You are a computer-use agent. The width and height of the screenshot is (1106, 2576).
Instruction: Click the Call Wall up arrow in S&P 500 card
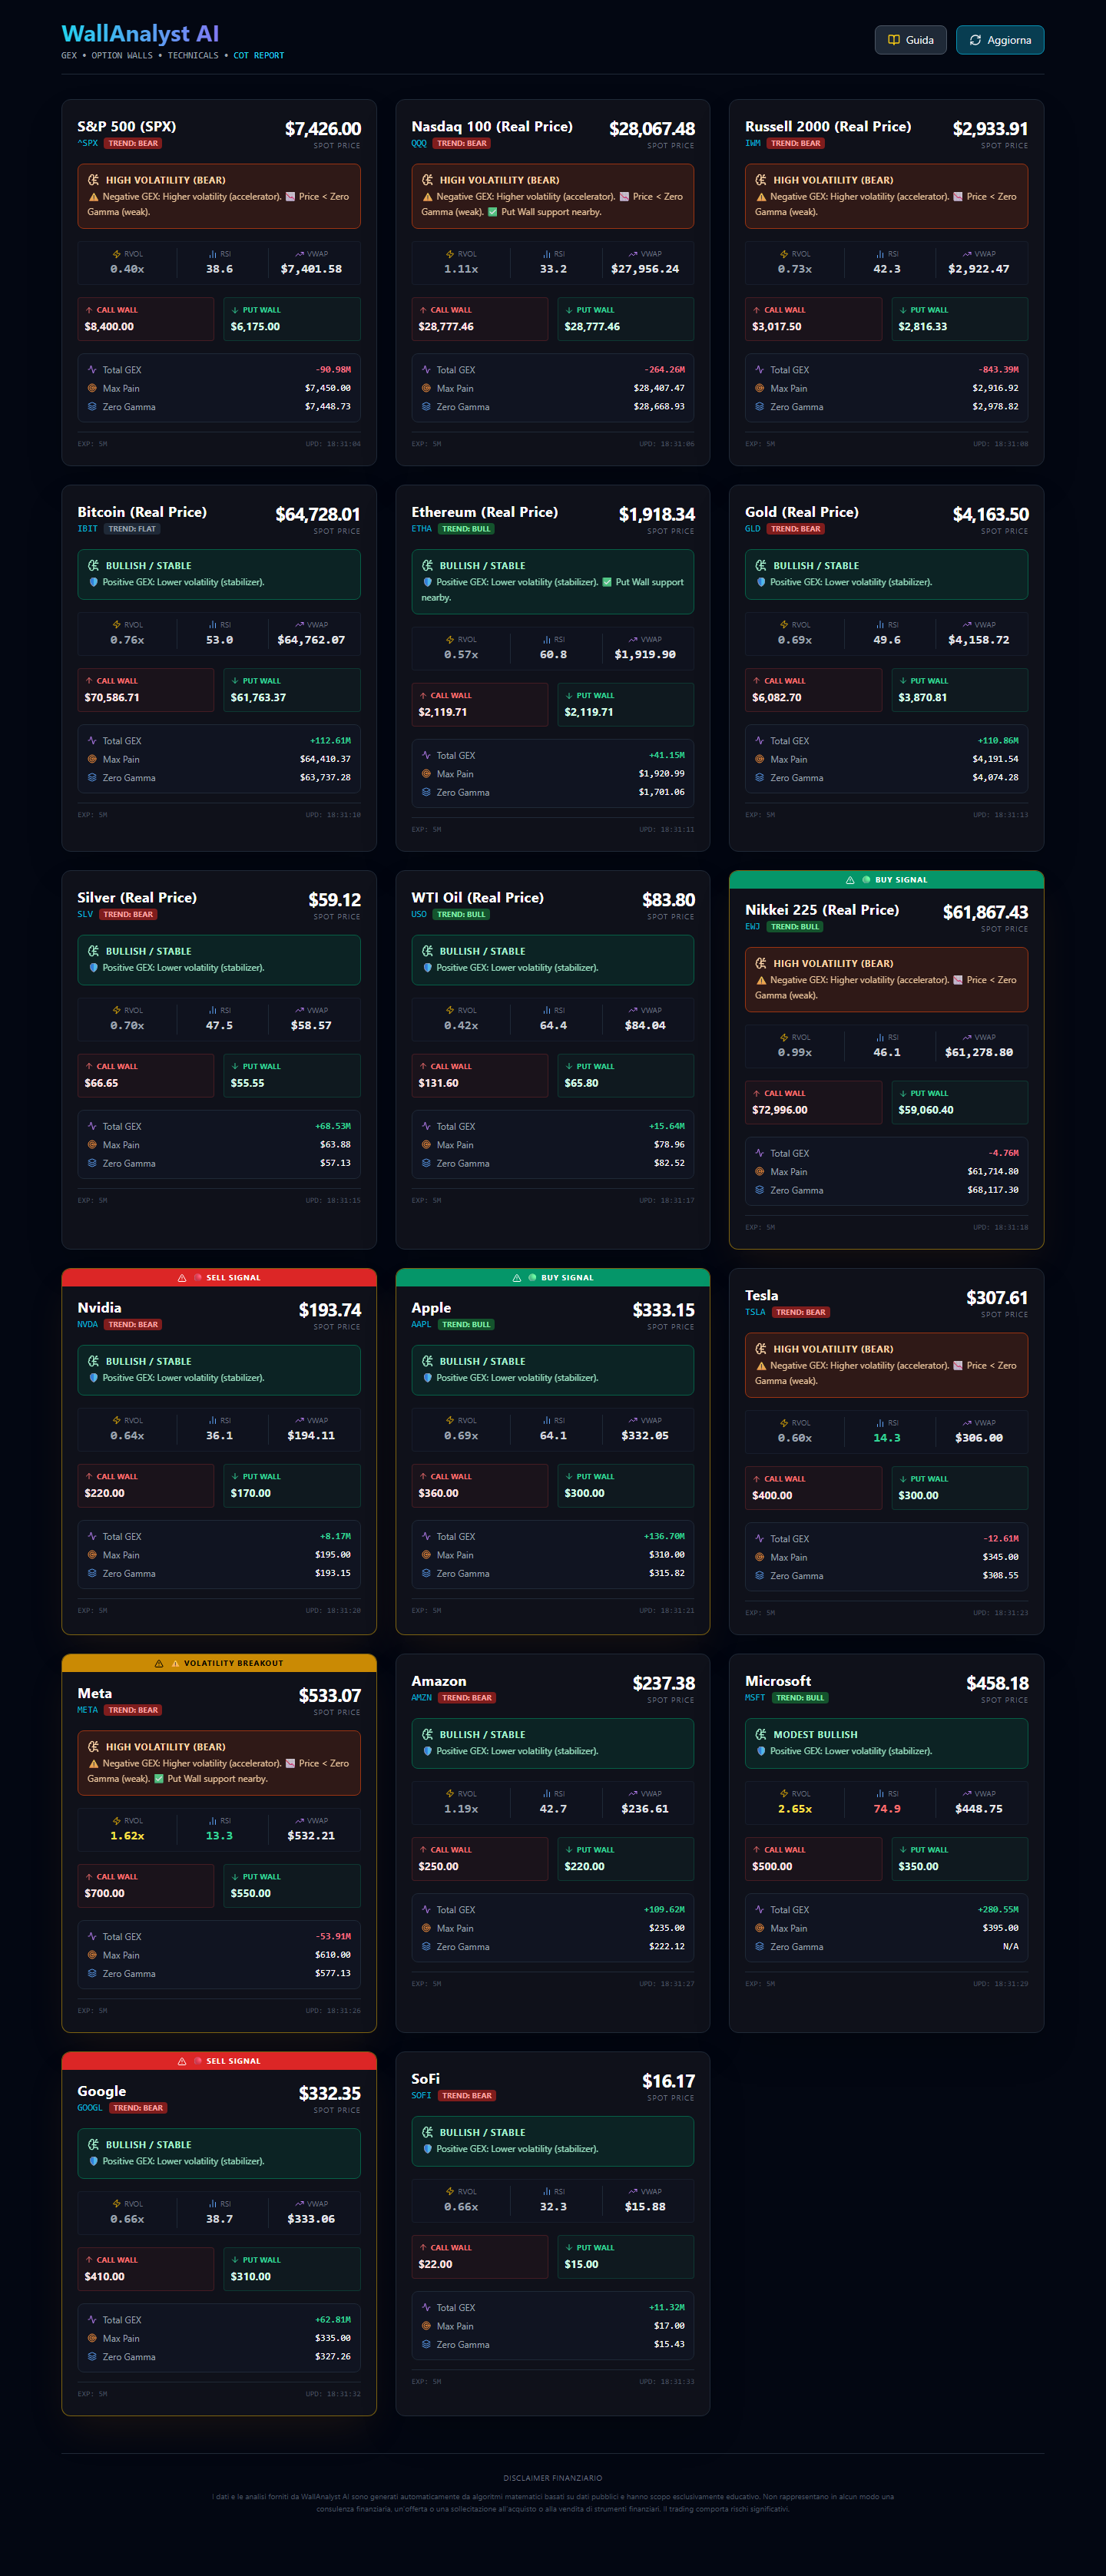click(x=89, y=310)
